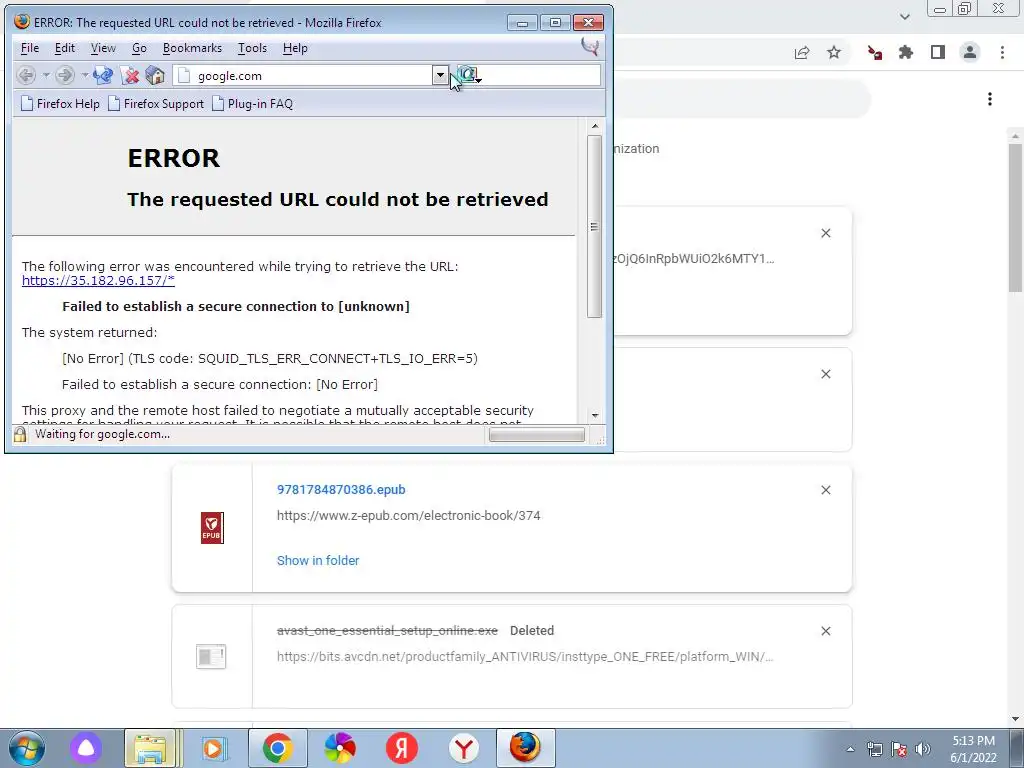Viewport: 1024px width, 768px height.
Task: Open the Forward history dropdown arrow
Action: (x=84, y=75)
